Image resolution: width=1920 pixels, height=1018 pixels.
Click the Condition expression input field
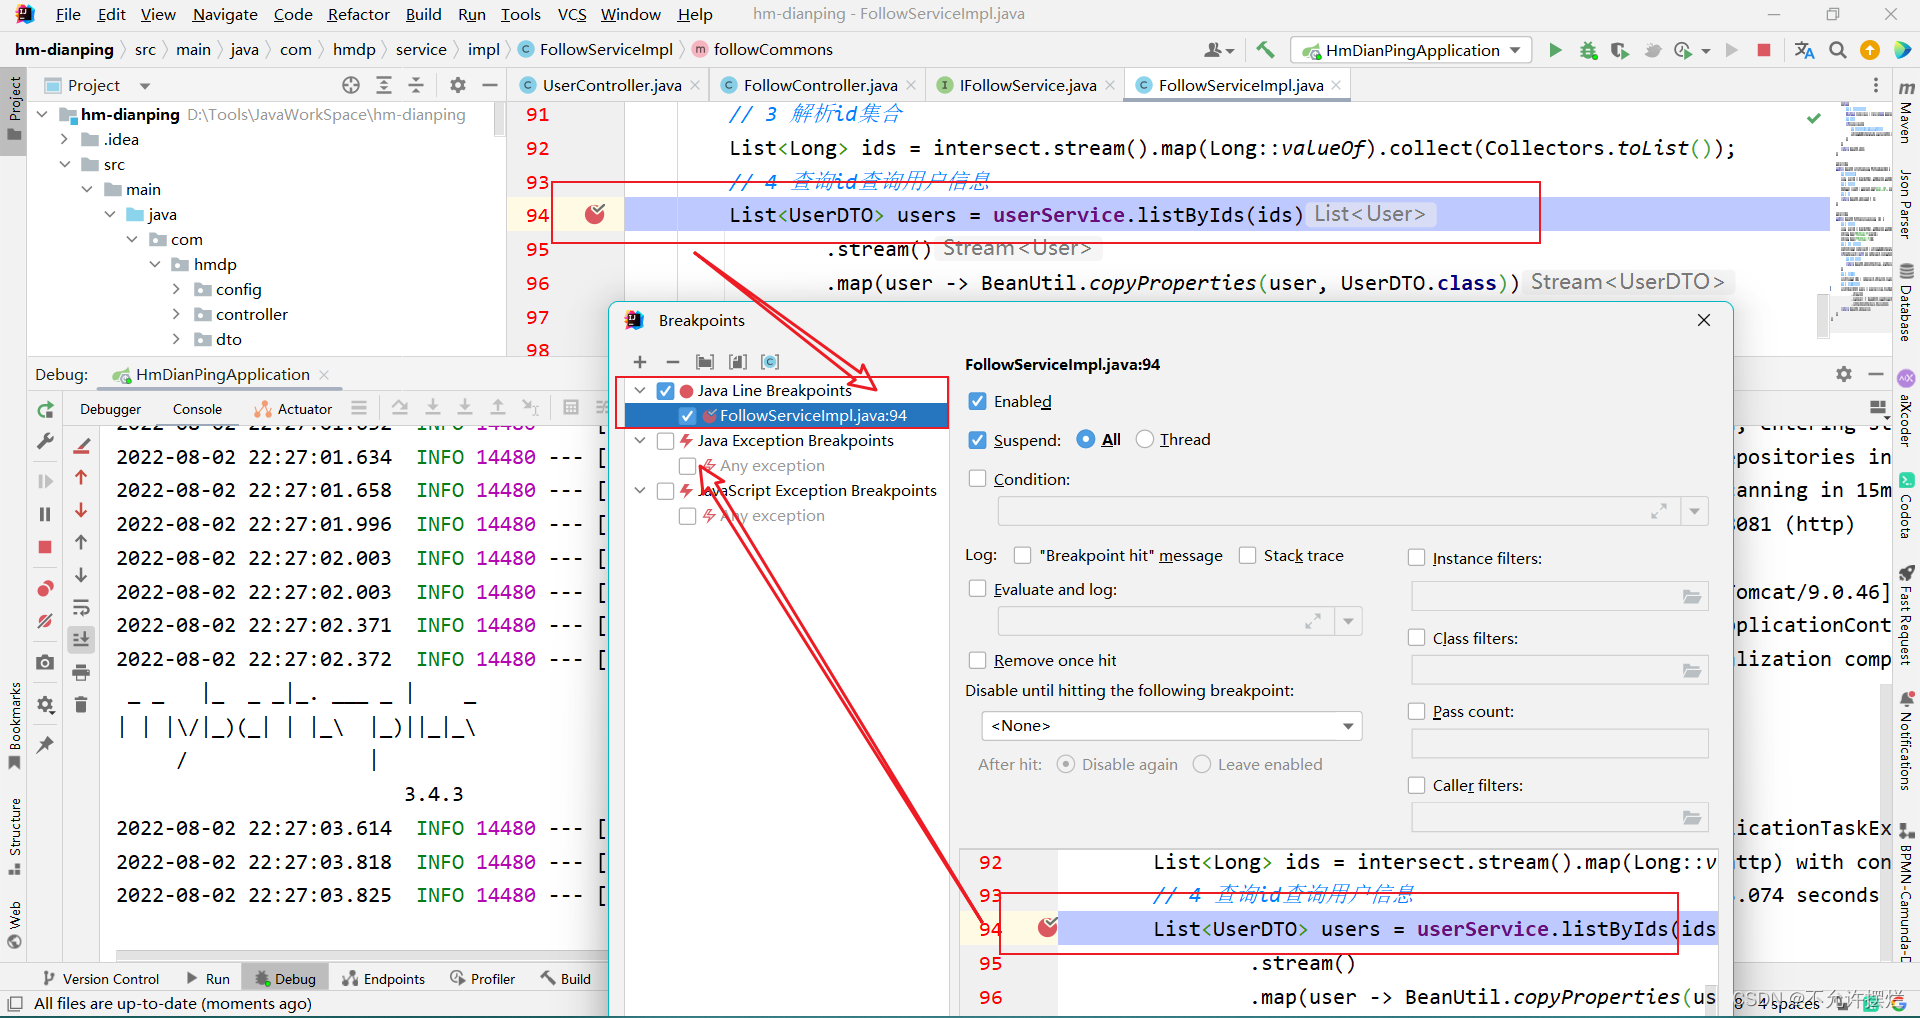(1338, 511)
